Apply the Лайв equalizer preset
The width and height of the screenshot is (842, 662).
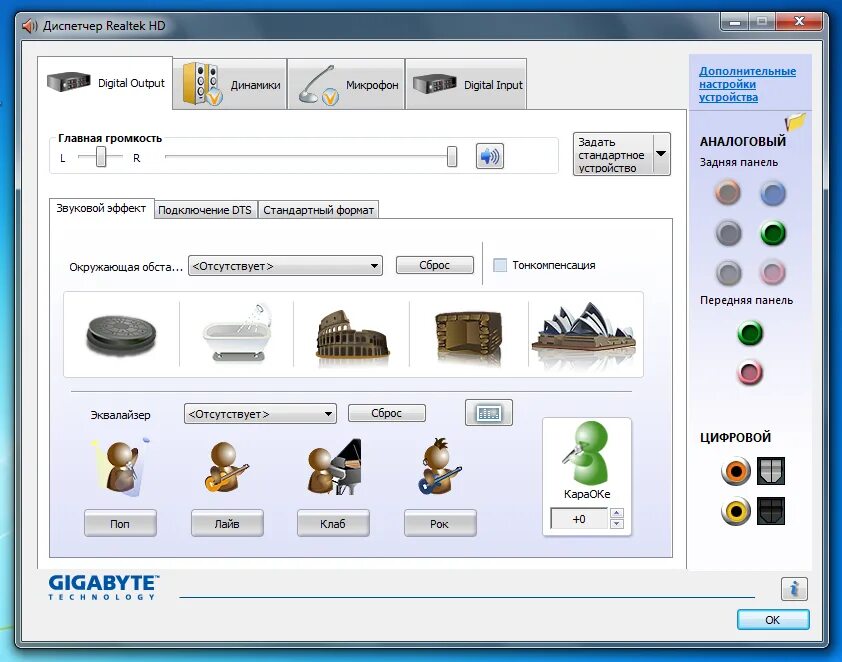[x=227, y=523]
